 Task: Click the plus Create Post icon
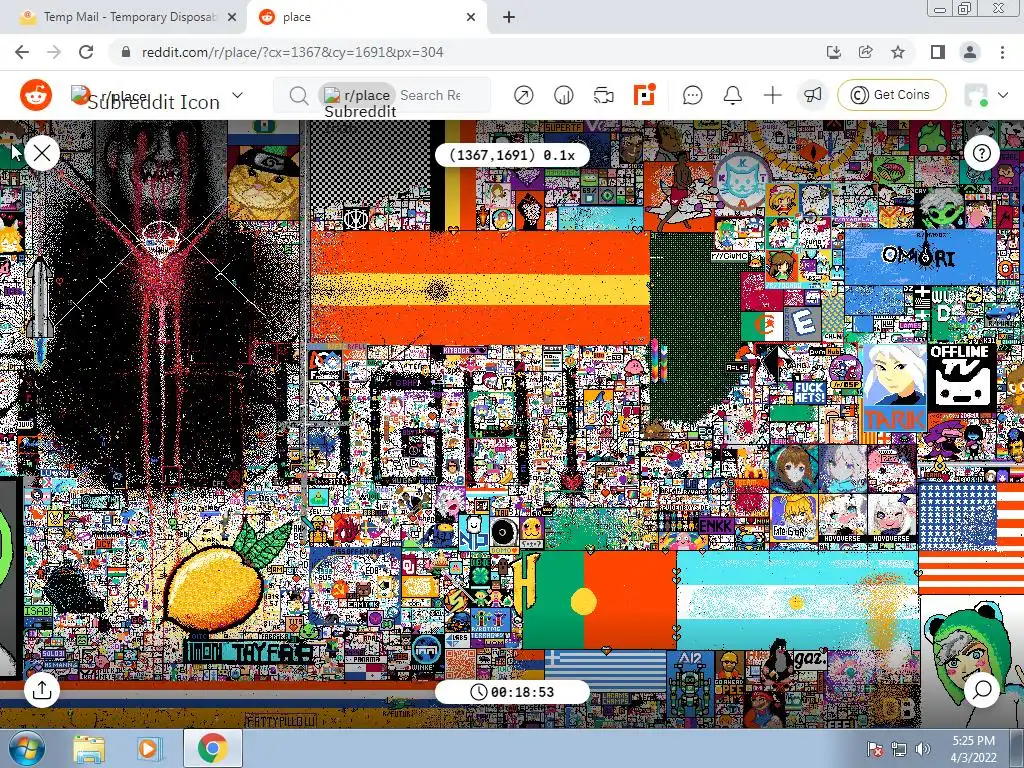pos(773,95)
